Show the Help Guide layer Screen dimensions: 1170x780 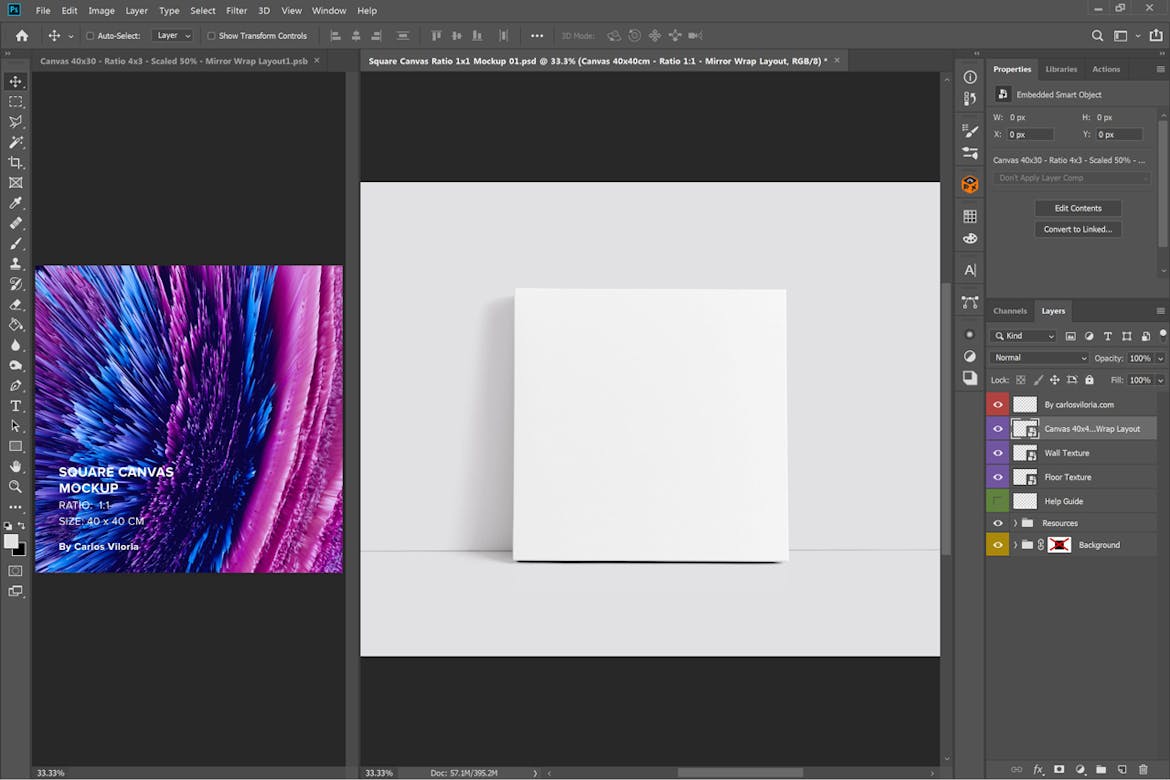[997, 501]
